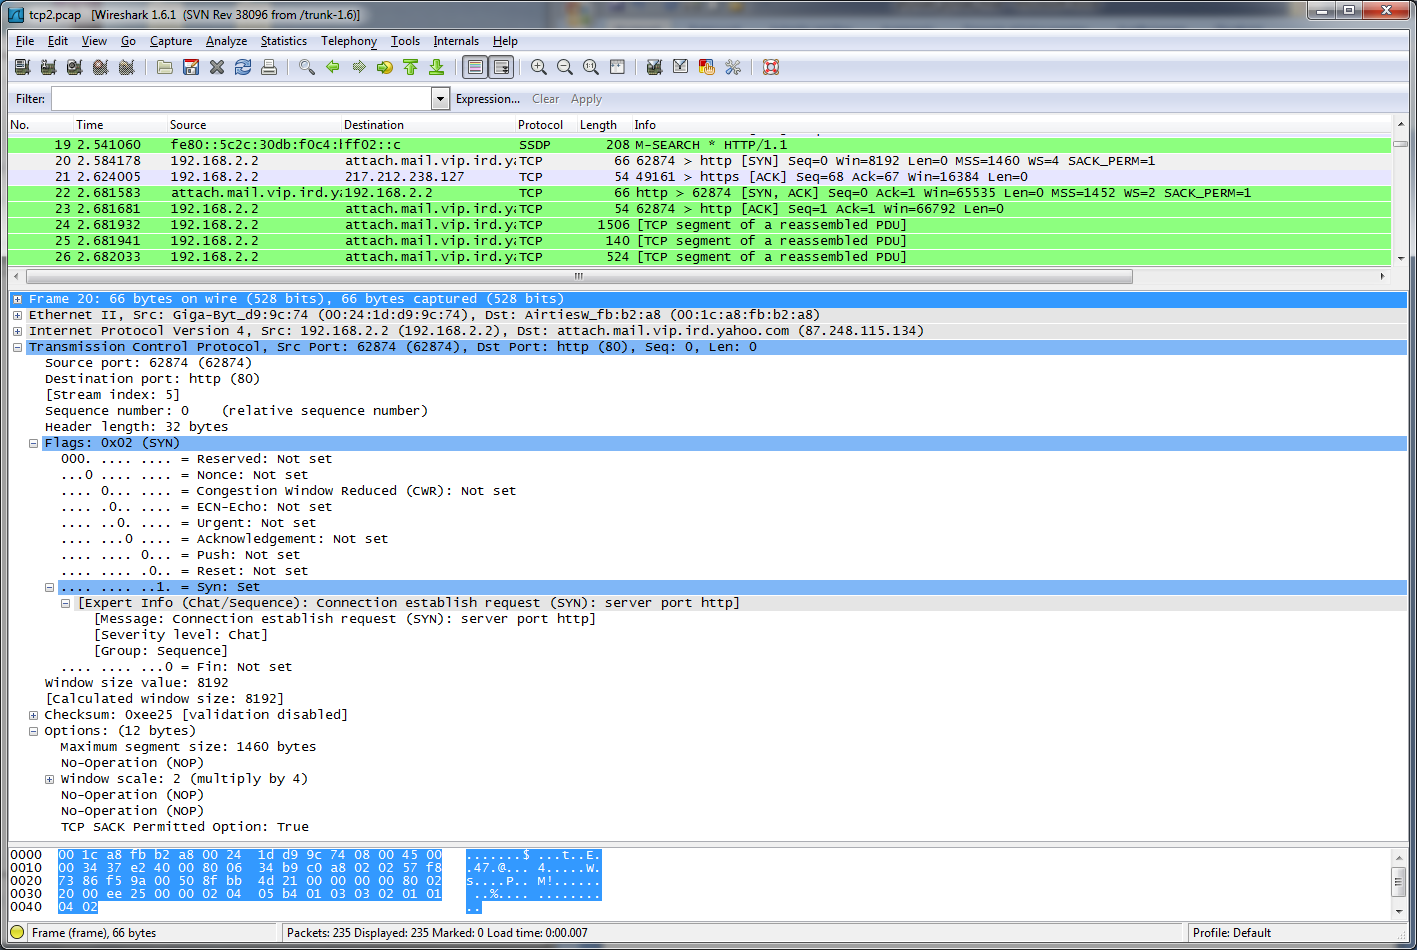The height and width of the screenshot is (950, 1417).
Task: Find a packet magnifier icon
Action: [x=307, y=67]
